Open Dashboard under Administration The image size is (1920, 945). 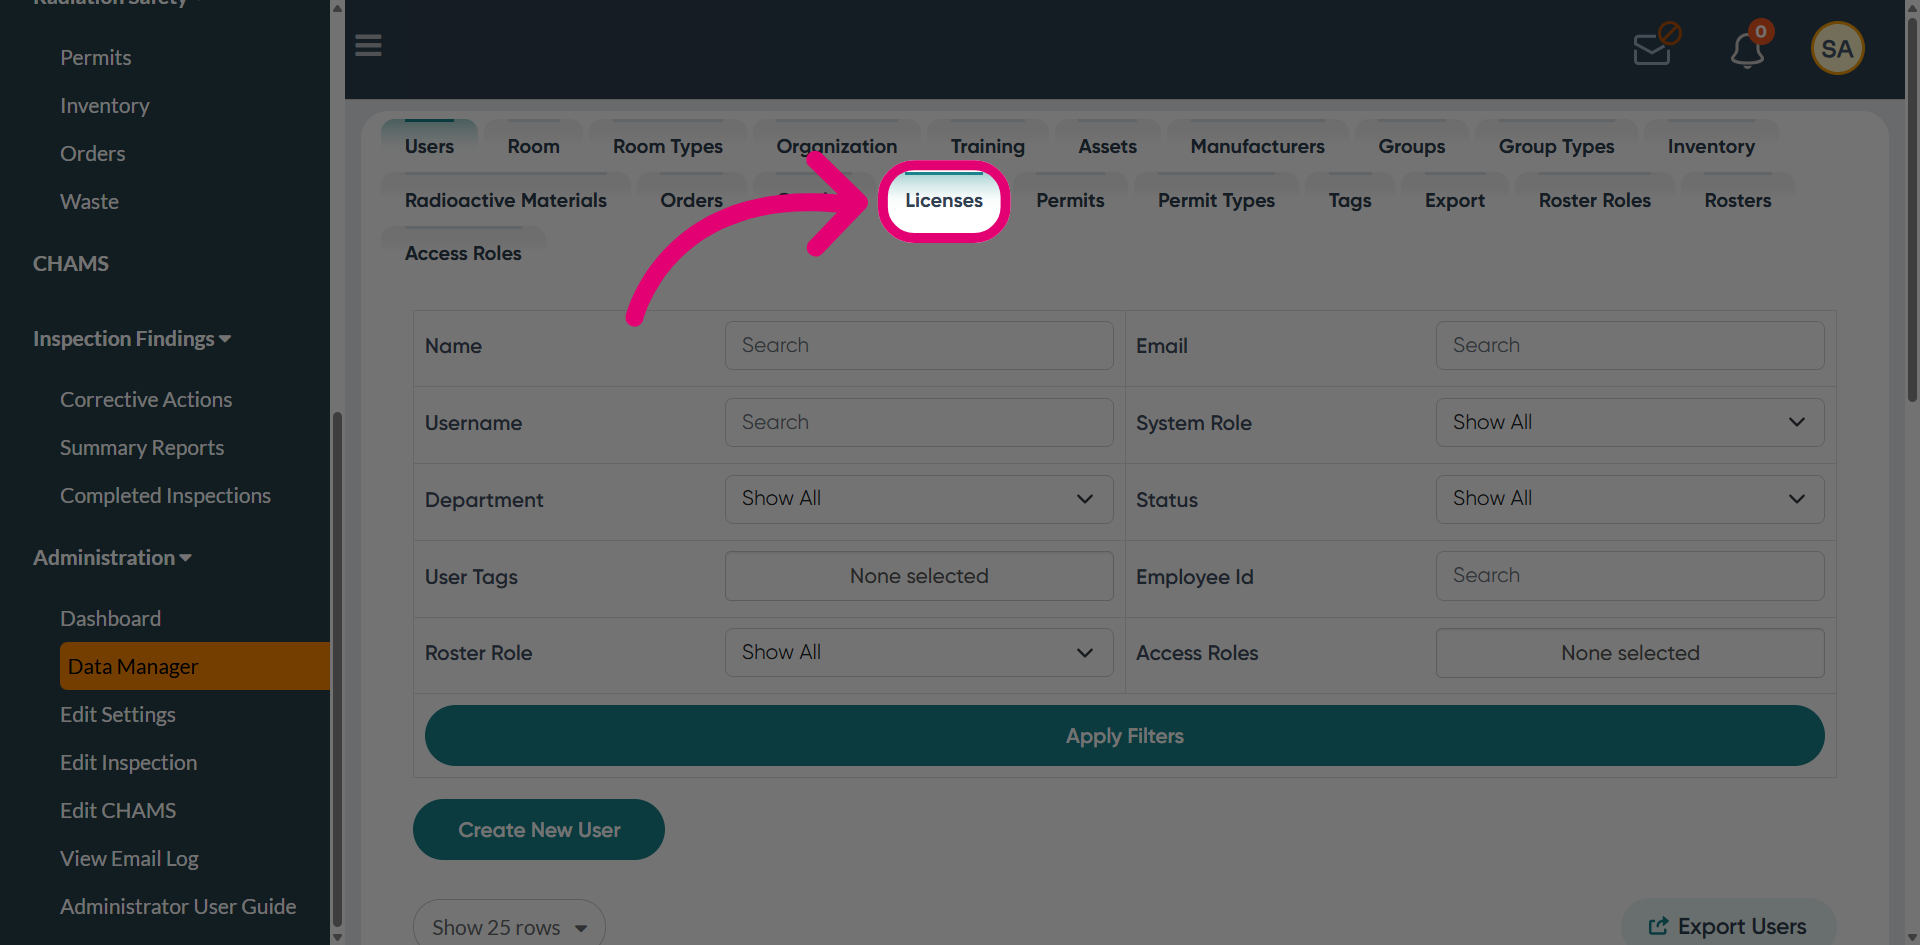point(110,619)
